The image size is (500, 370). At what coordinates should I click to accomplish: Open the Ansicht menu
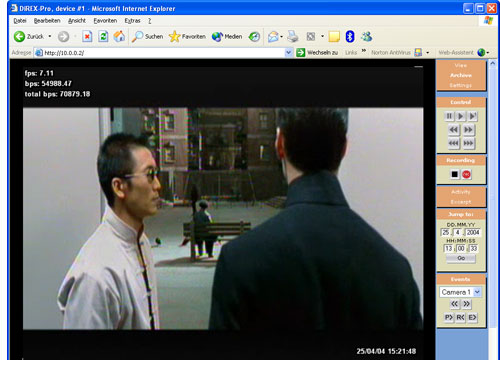[x=77, y=21]
